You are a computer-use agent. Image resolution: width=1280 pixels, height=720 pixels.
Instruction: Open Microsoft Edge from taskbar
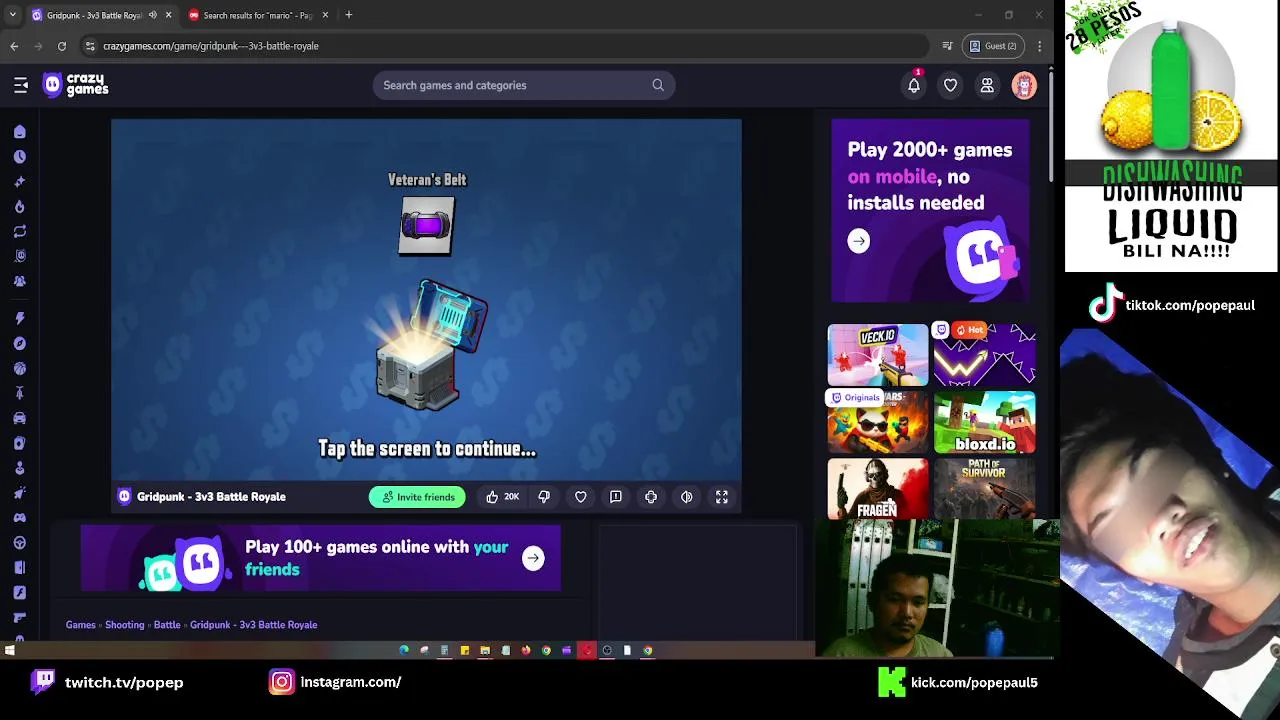[404, 651]
